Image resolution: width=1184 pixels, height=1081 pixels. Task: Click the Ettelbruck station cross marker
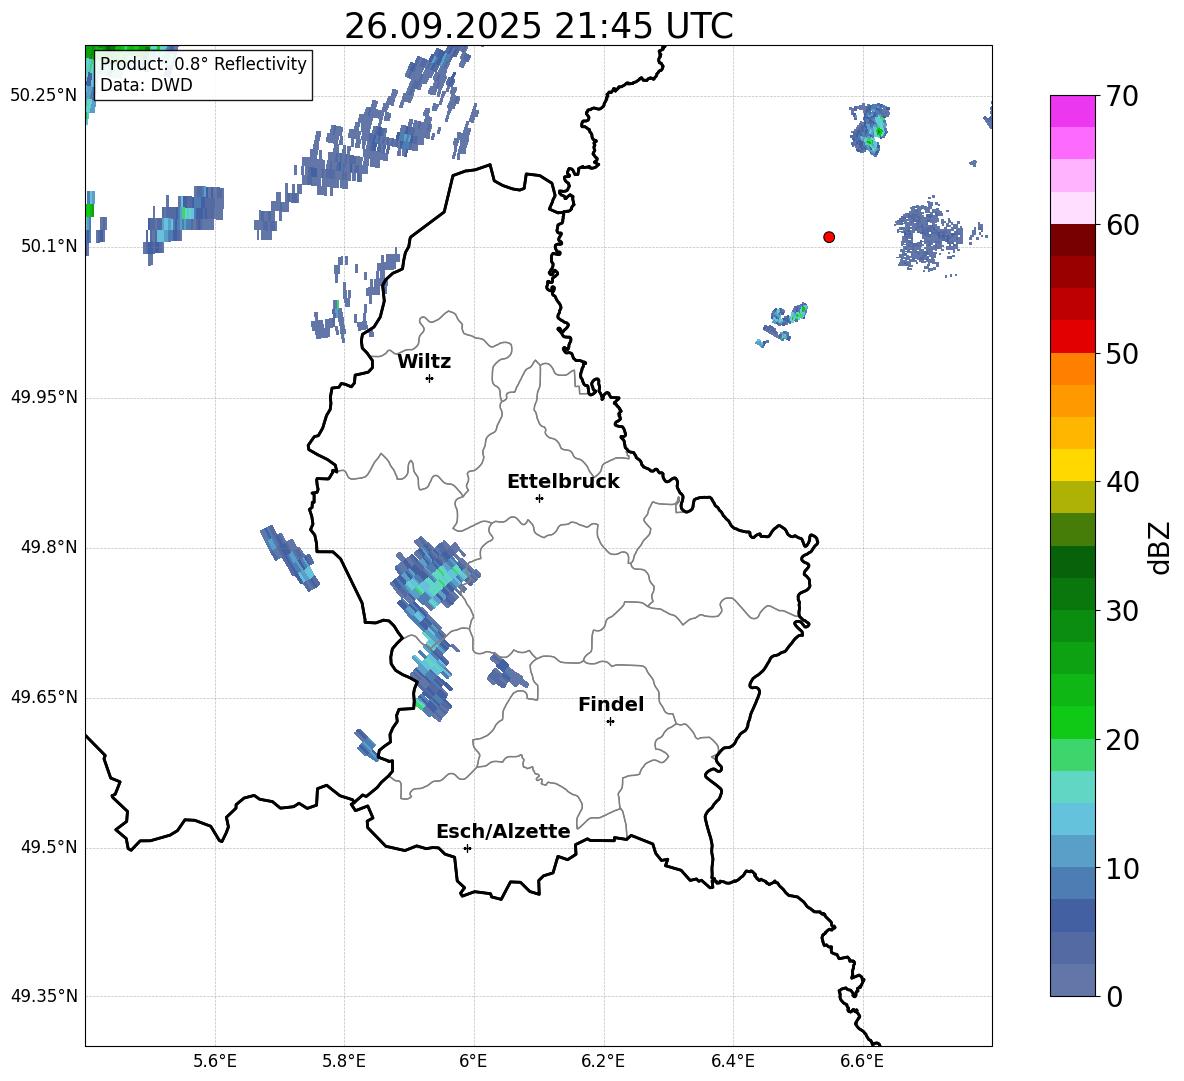pyautogui.click(x=539, y=498)
